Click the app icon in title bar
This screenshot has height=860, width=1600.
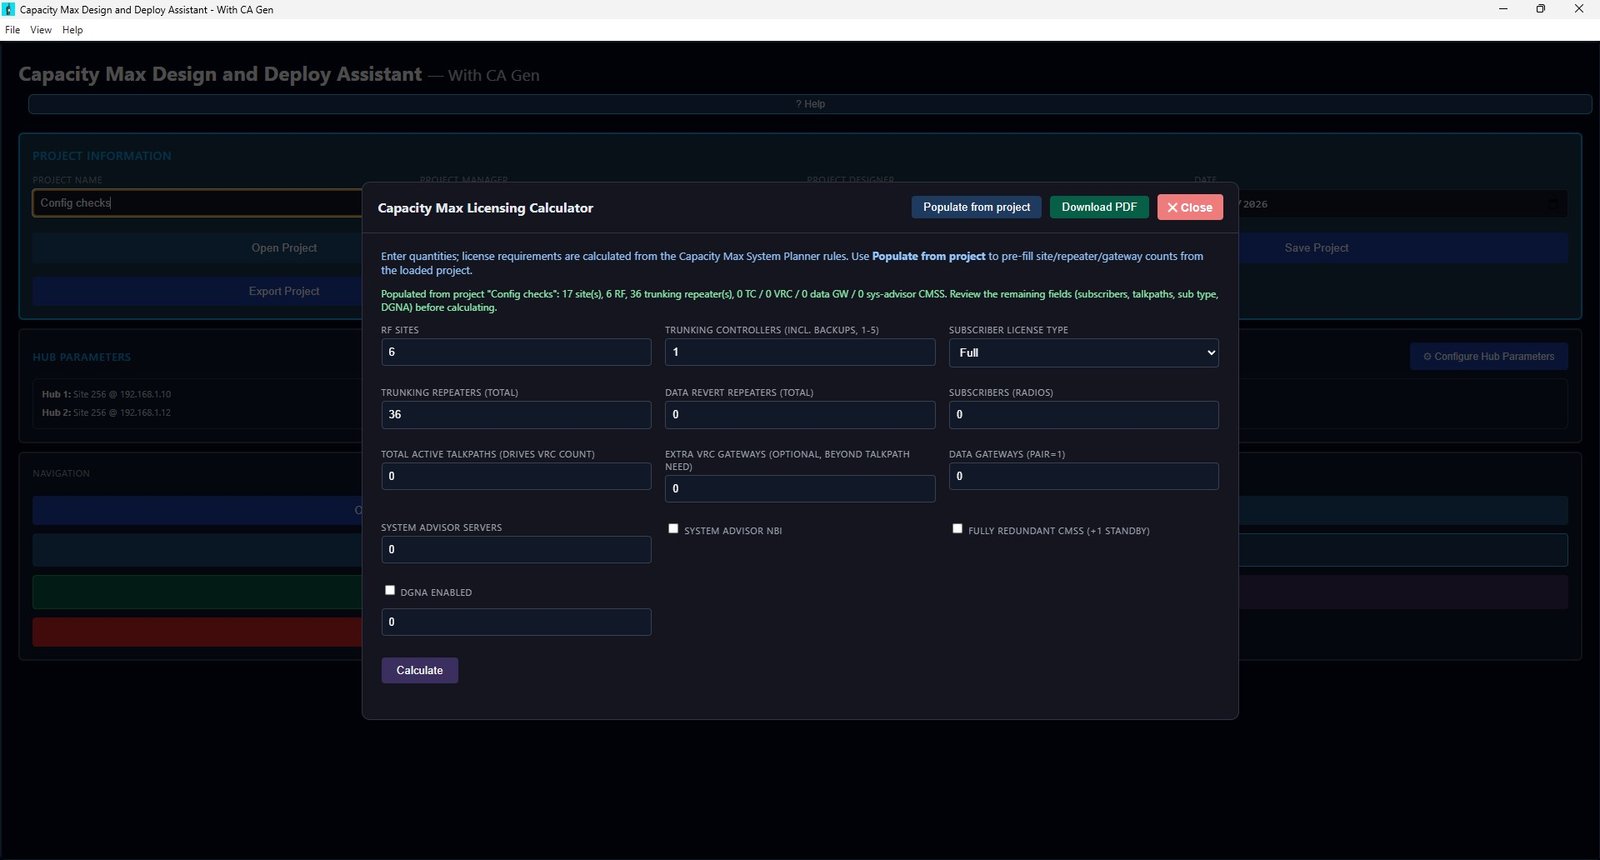tap(9, 9)
